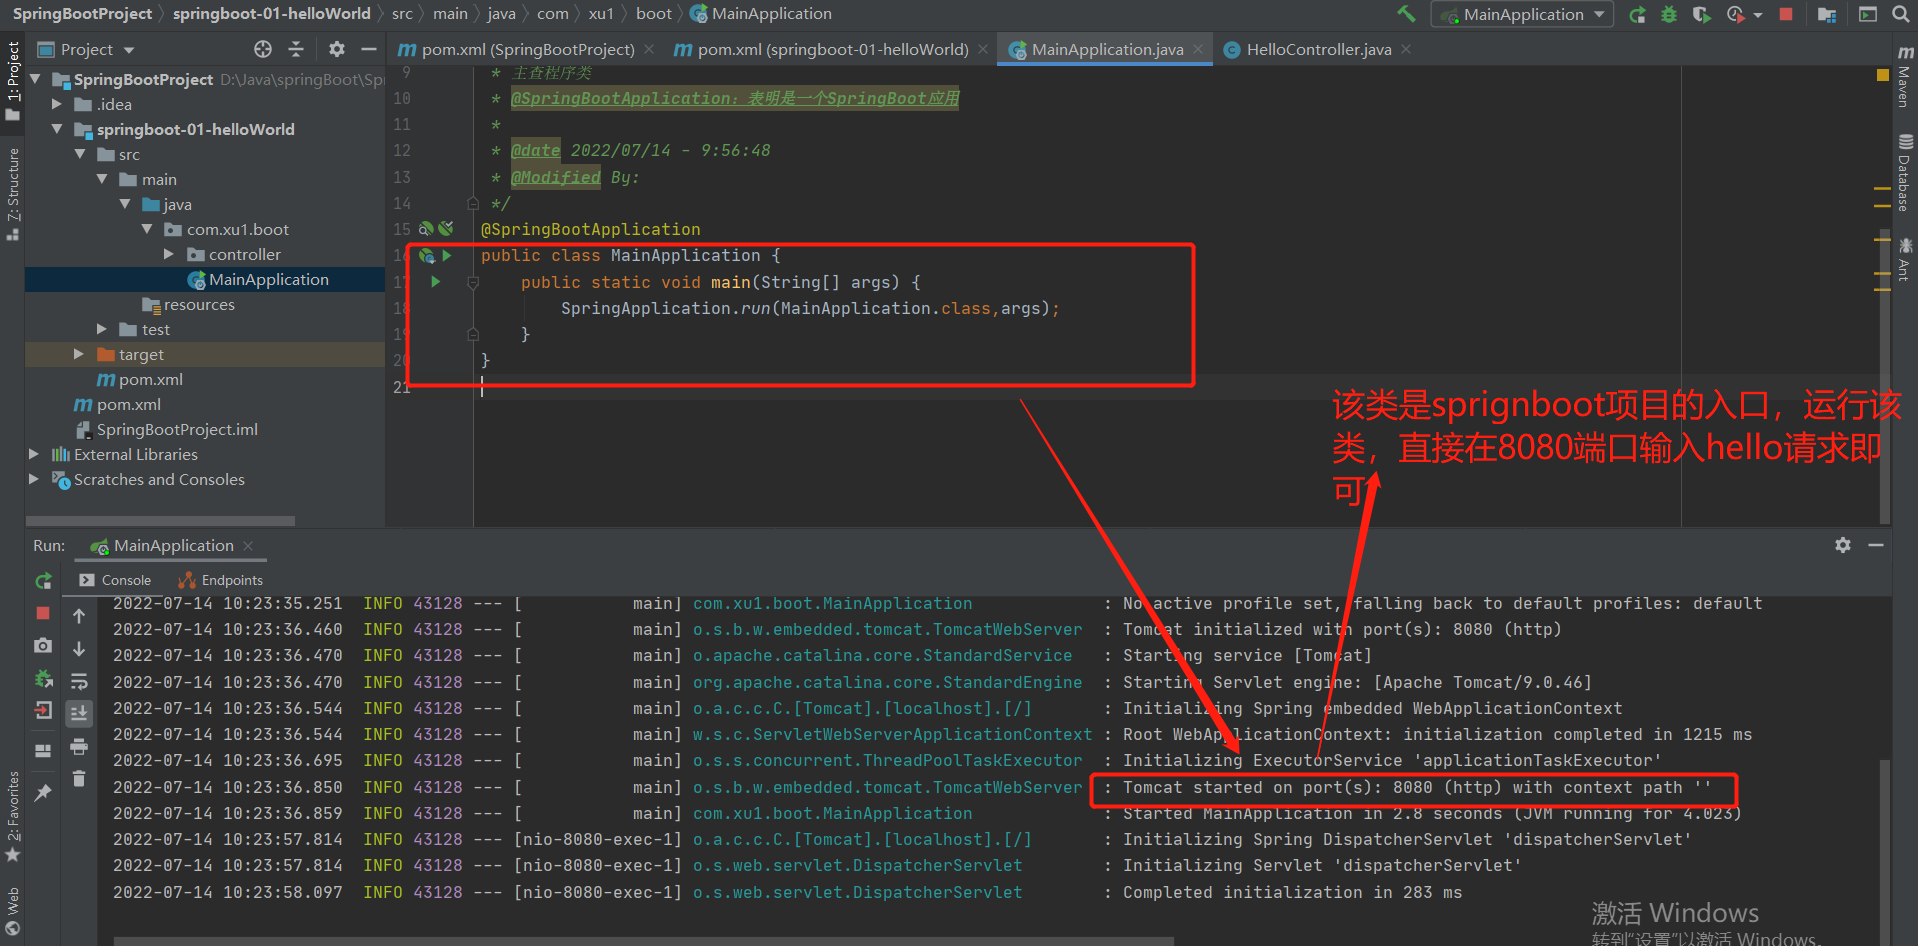The height and width of the screenshot is (946, 1918).
Task: Click the dump threads camera icon
Action: (x=43, y=646)
